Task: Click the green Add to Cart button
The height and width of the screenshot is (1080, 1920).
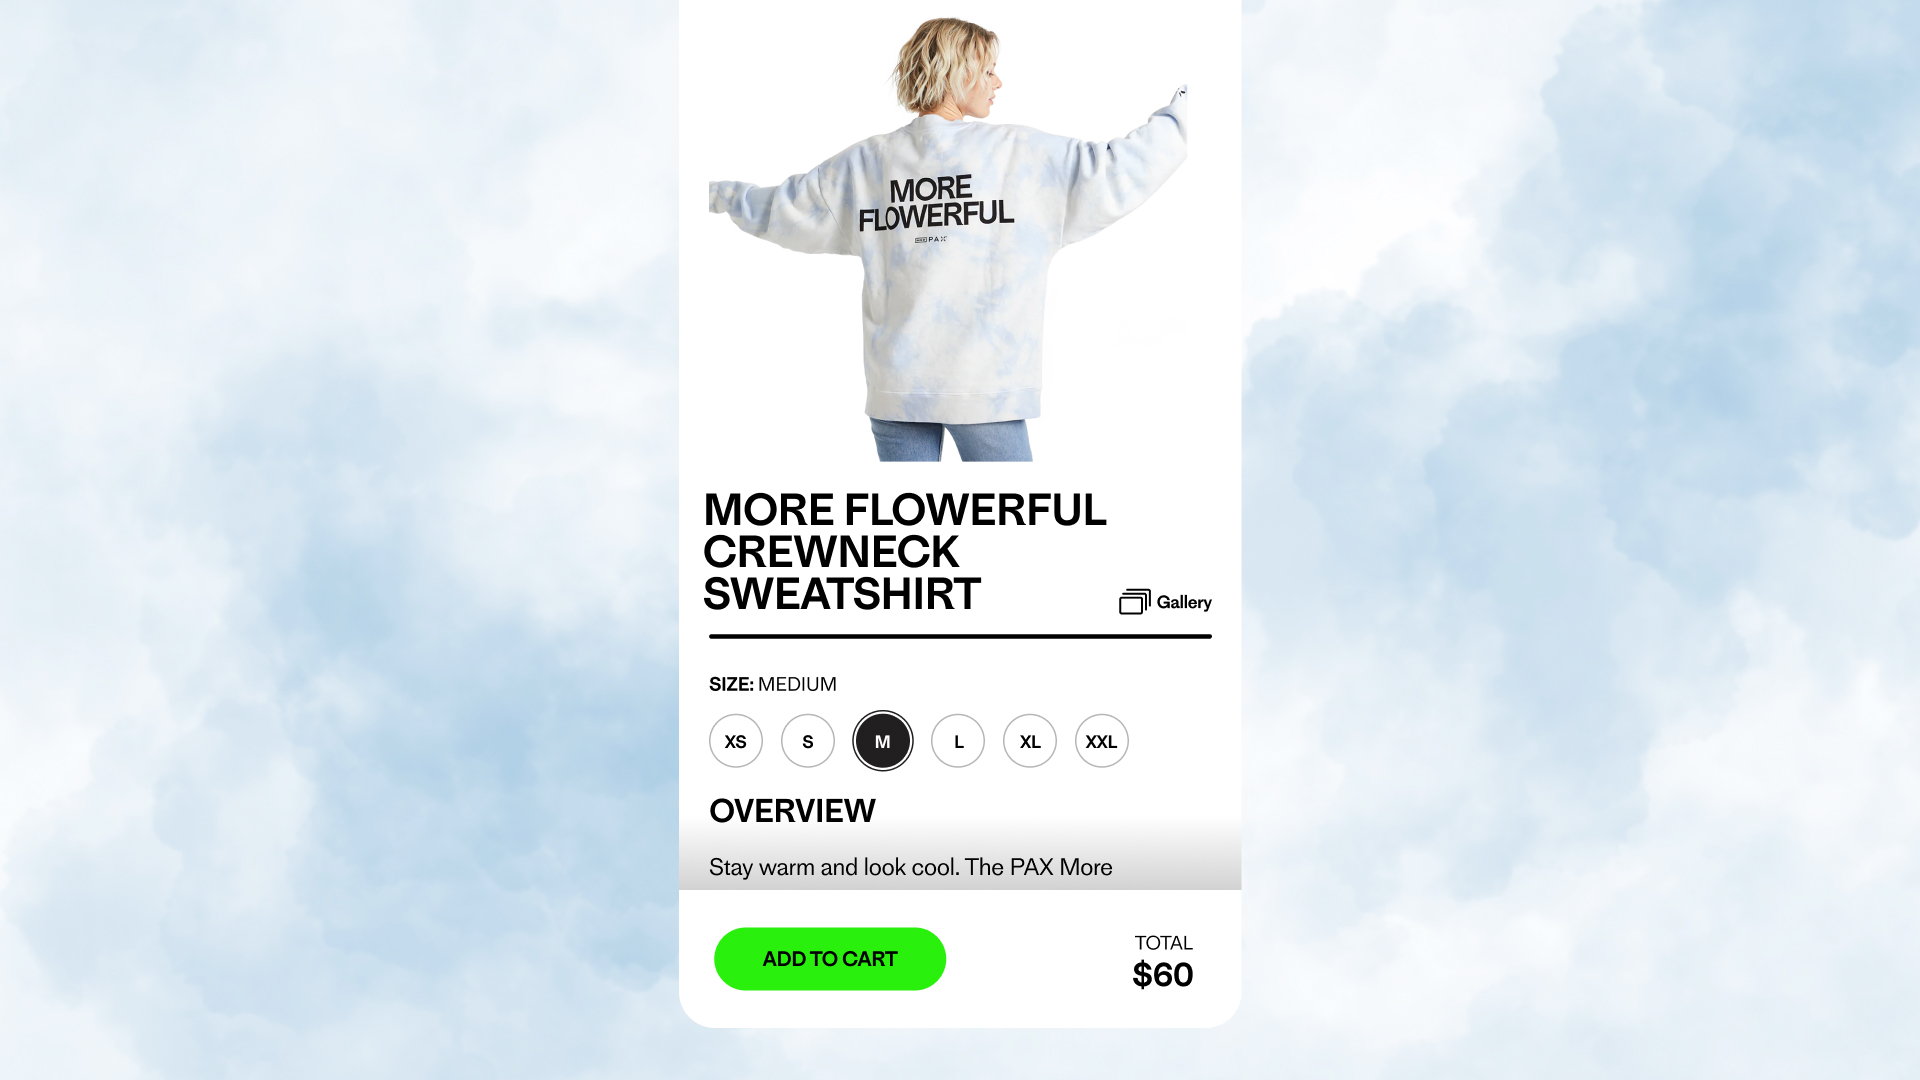Action: click(x=830, y=959)
